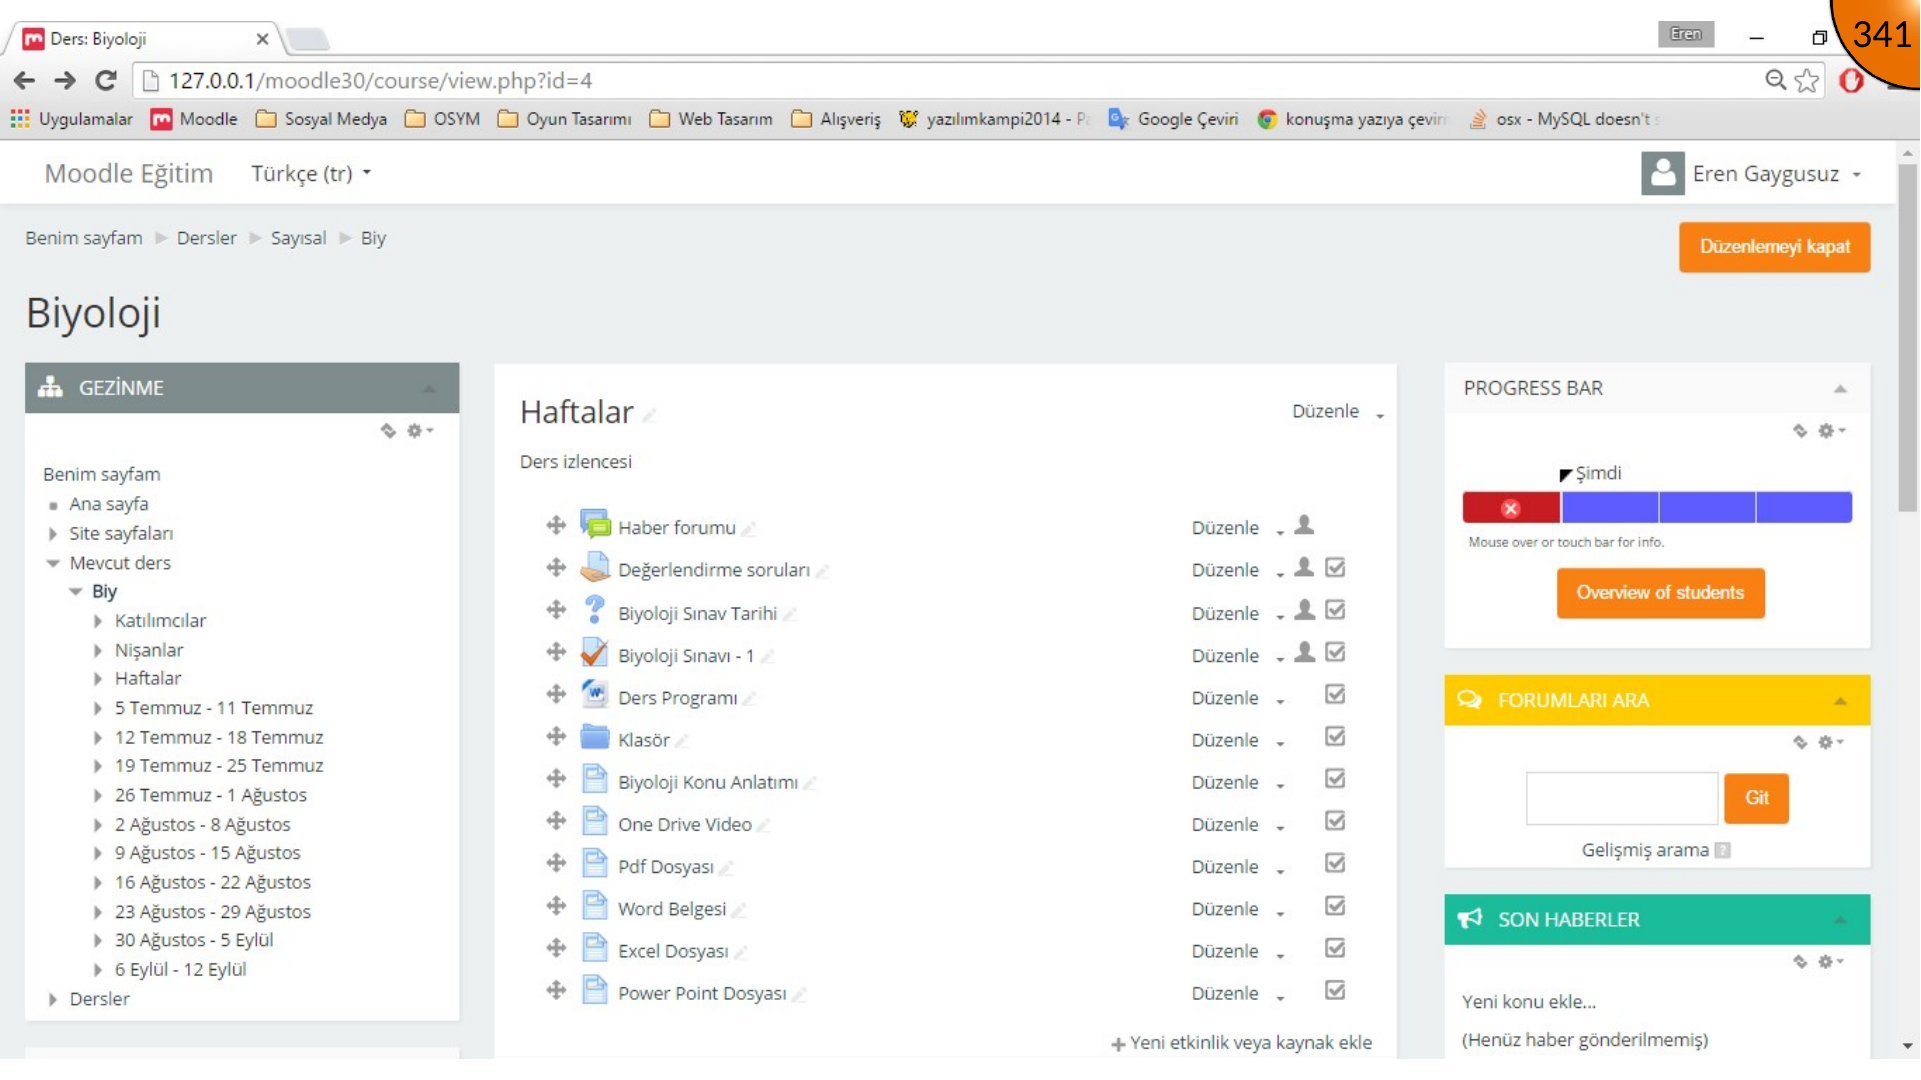
Task: Click the move handle for Klasör
Action: (556, 737)
